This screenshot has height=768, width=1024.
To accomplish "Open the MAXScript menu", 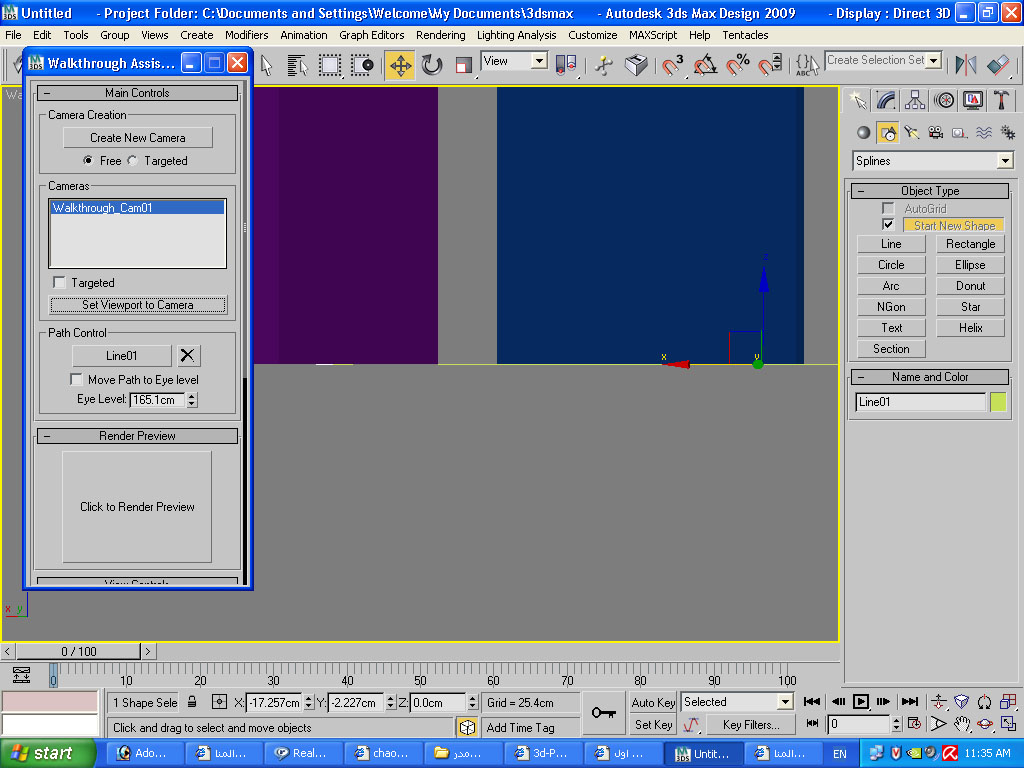I will tap(653, 35).
